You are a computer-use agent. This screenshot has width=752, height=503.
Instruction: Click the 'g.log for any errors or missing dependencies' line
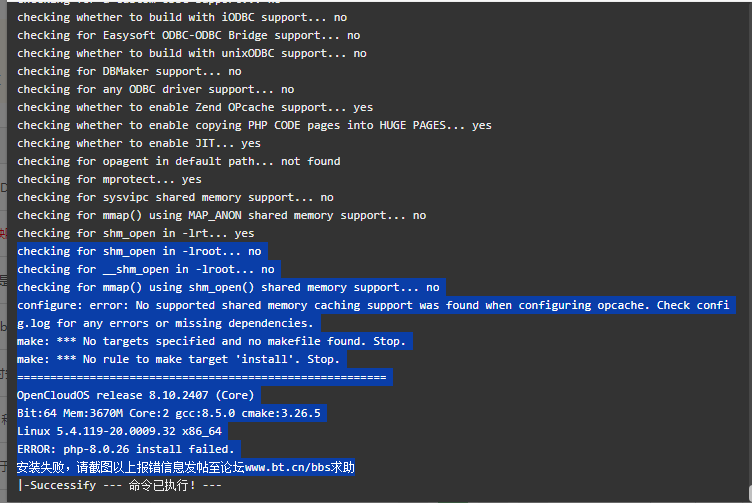click(x=165, y=323)
